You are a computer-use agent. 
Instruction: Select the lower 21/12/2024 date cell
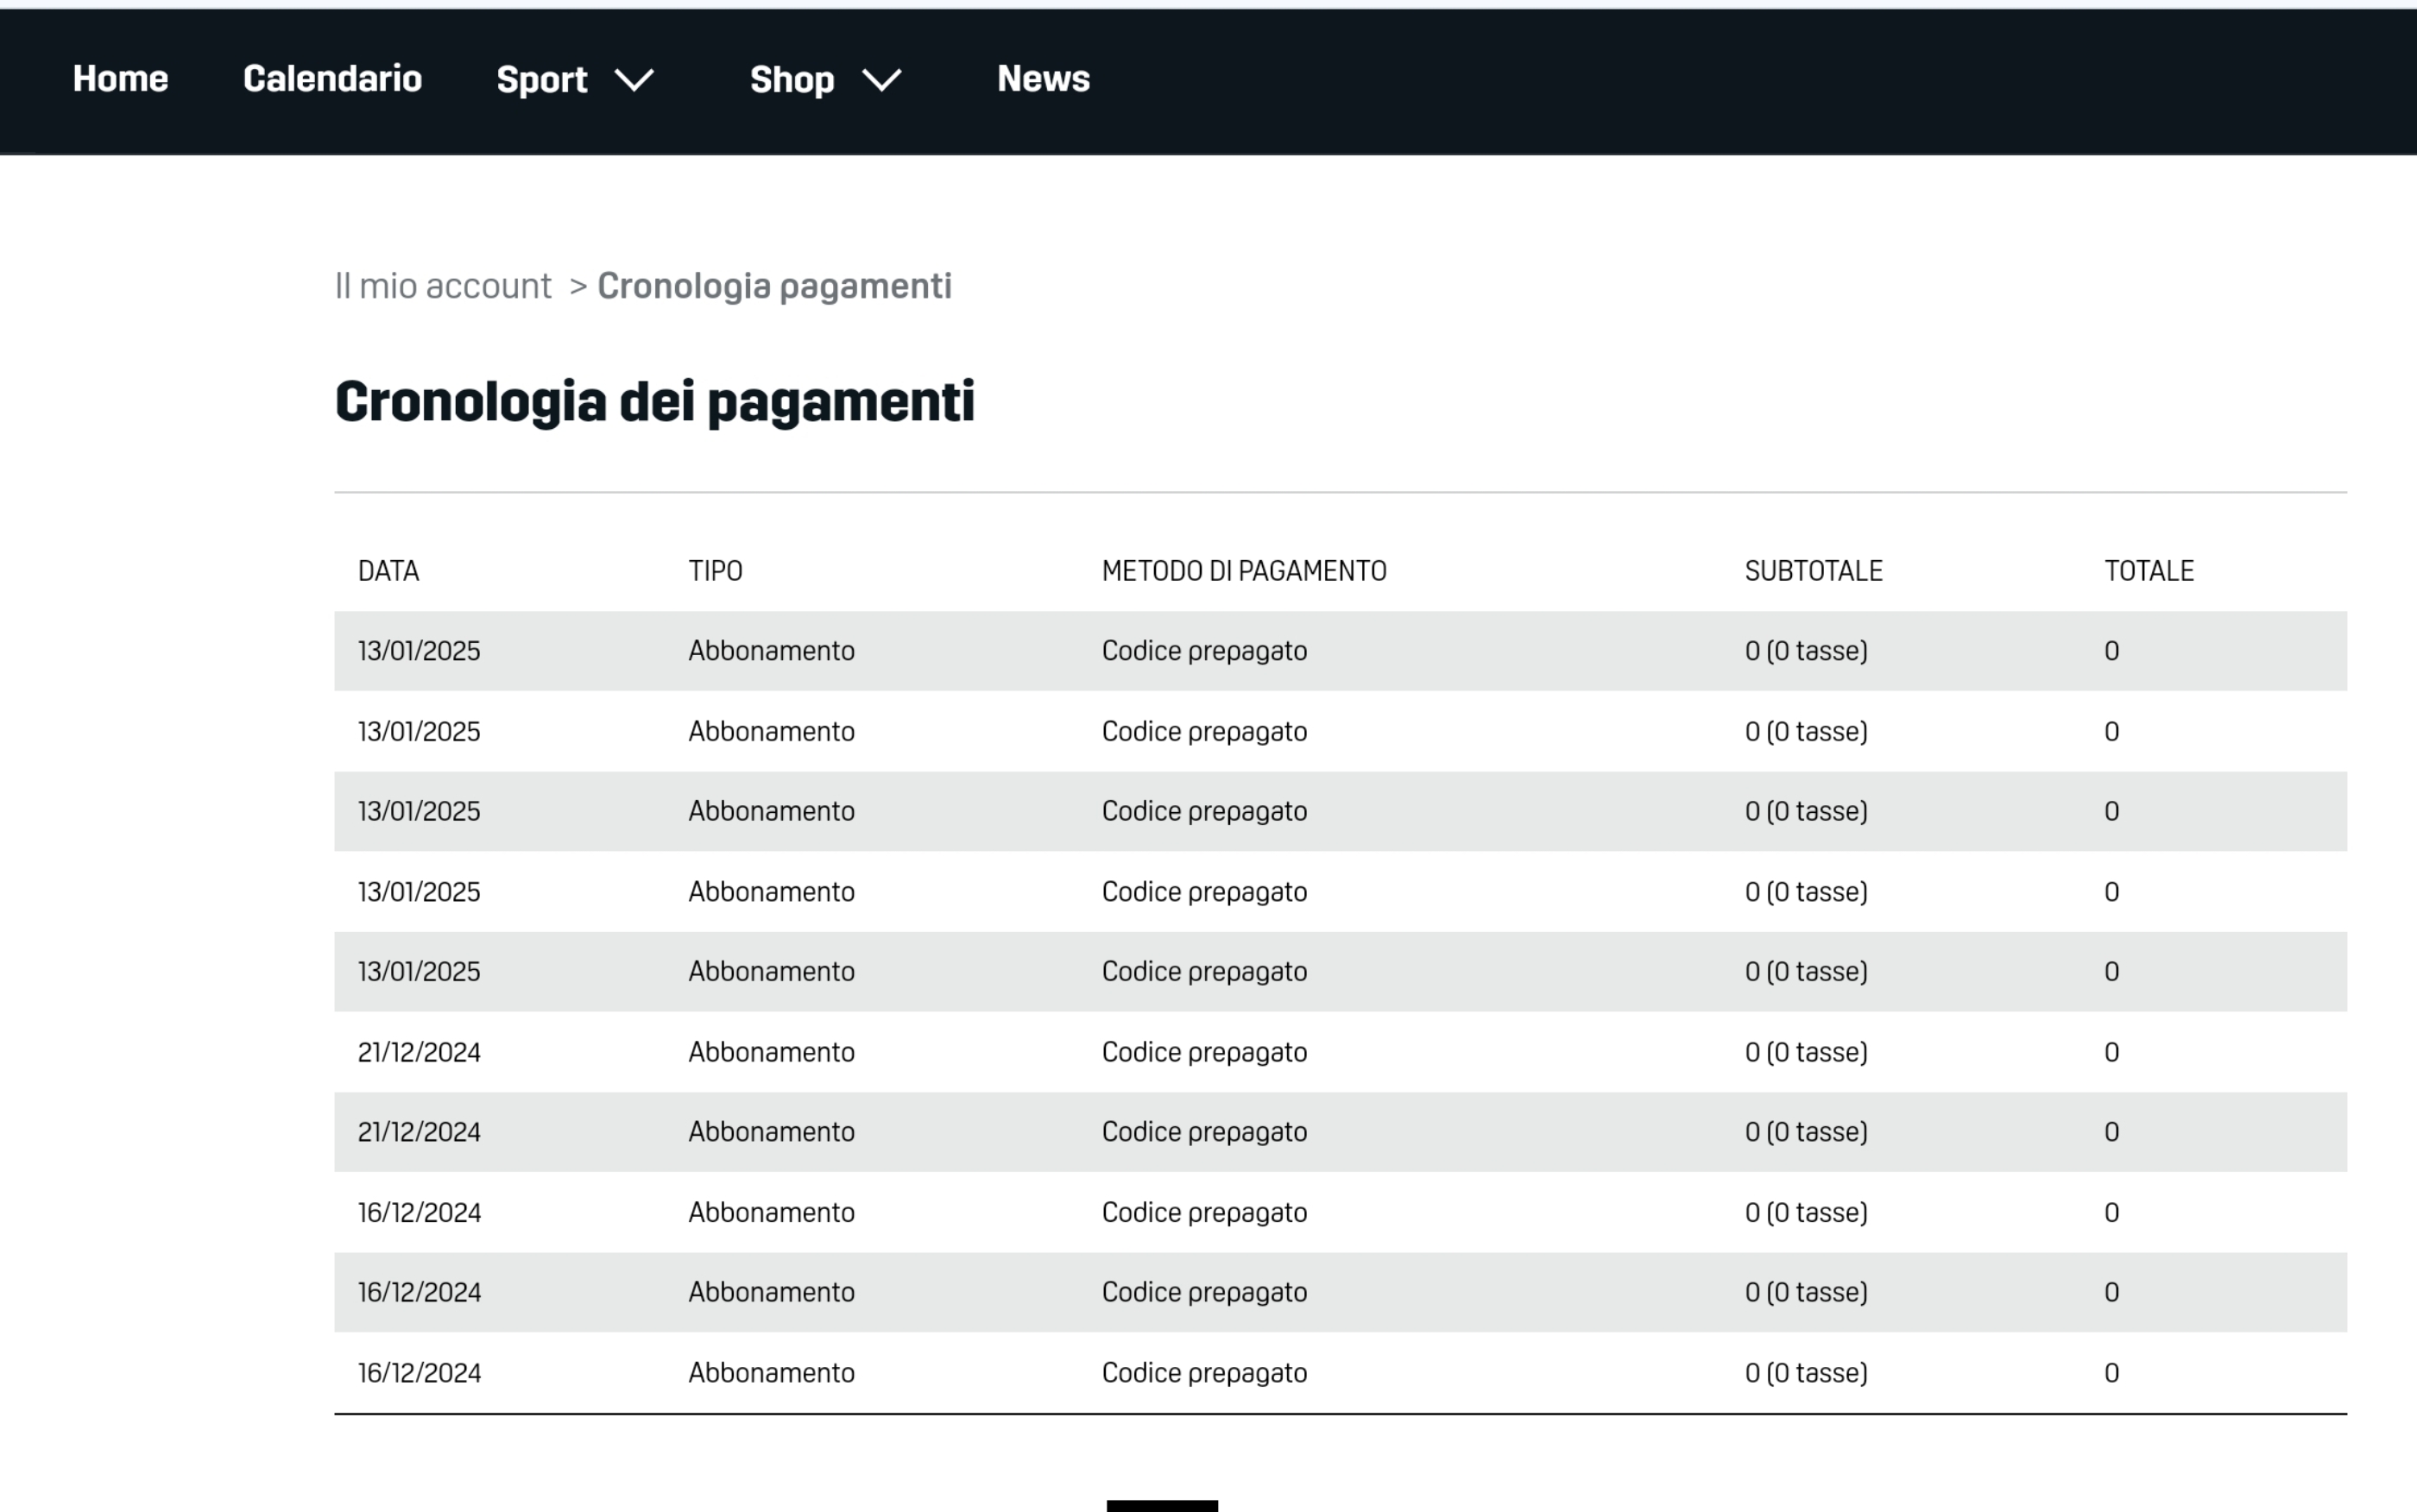pos(419,1132)
